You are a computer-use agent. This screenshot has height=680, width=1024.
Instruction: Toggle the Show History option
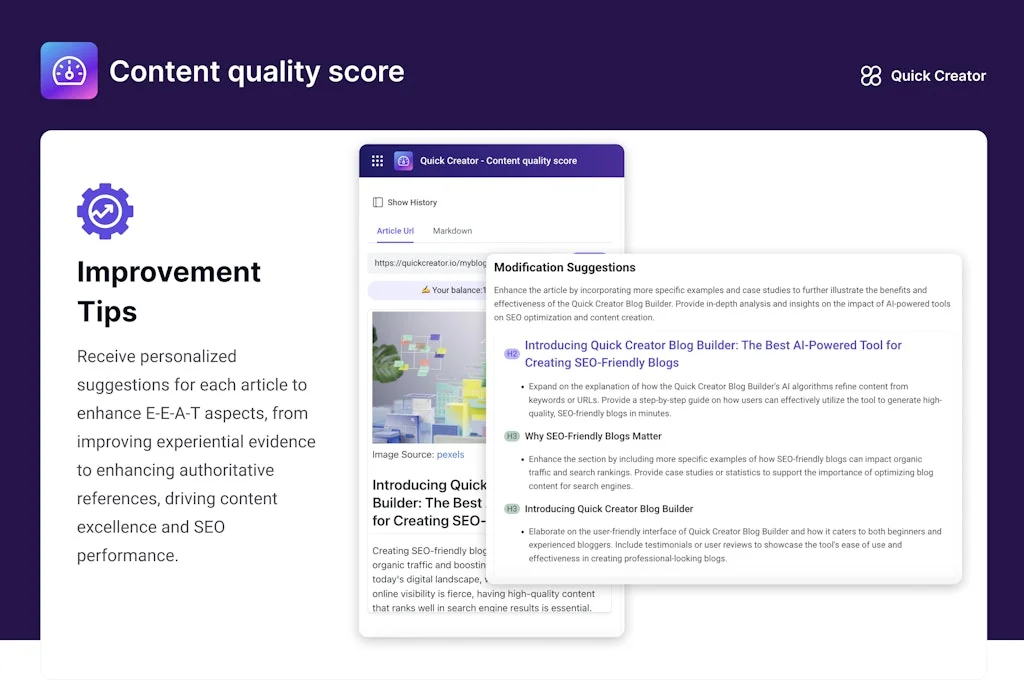[x=404, y=202]
